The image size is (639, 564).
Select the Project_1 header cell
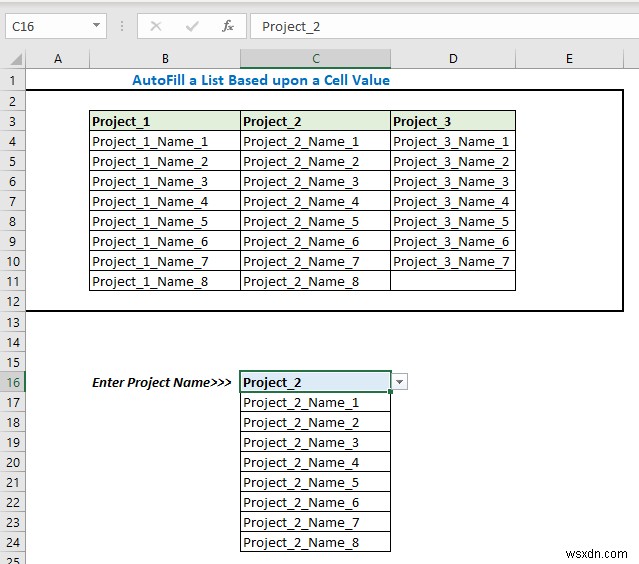[x=165, y=121]
